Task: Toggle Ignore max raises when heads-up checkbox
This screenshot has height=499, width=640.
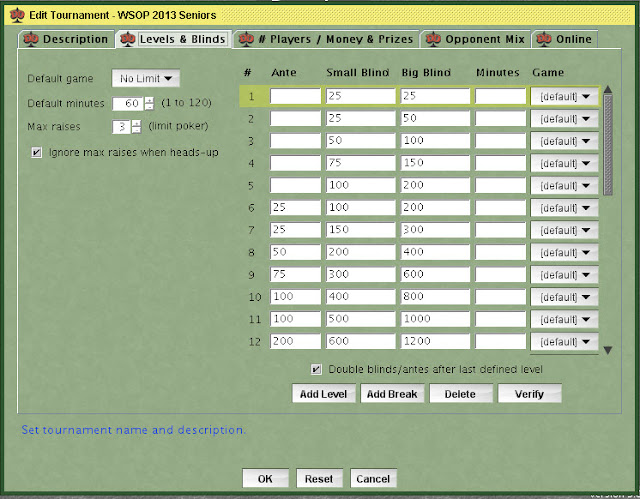Action: 36,153
